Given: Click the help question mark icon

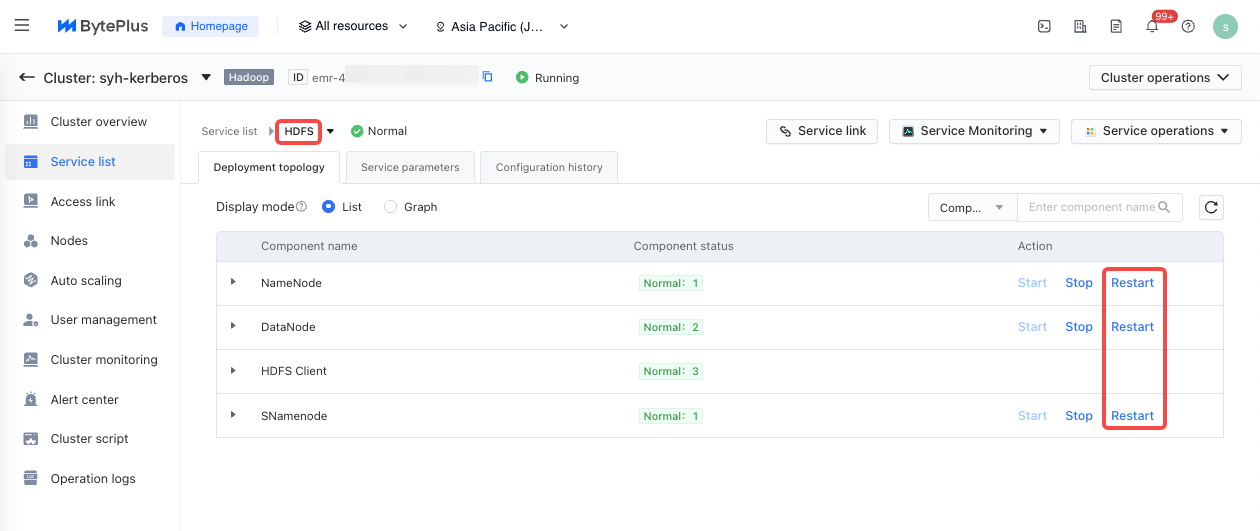Looking at the screenshot, I should 1188,27.
